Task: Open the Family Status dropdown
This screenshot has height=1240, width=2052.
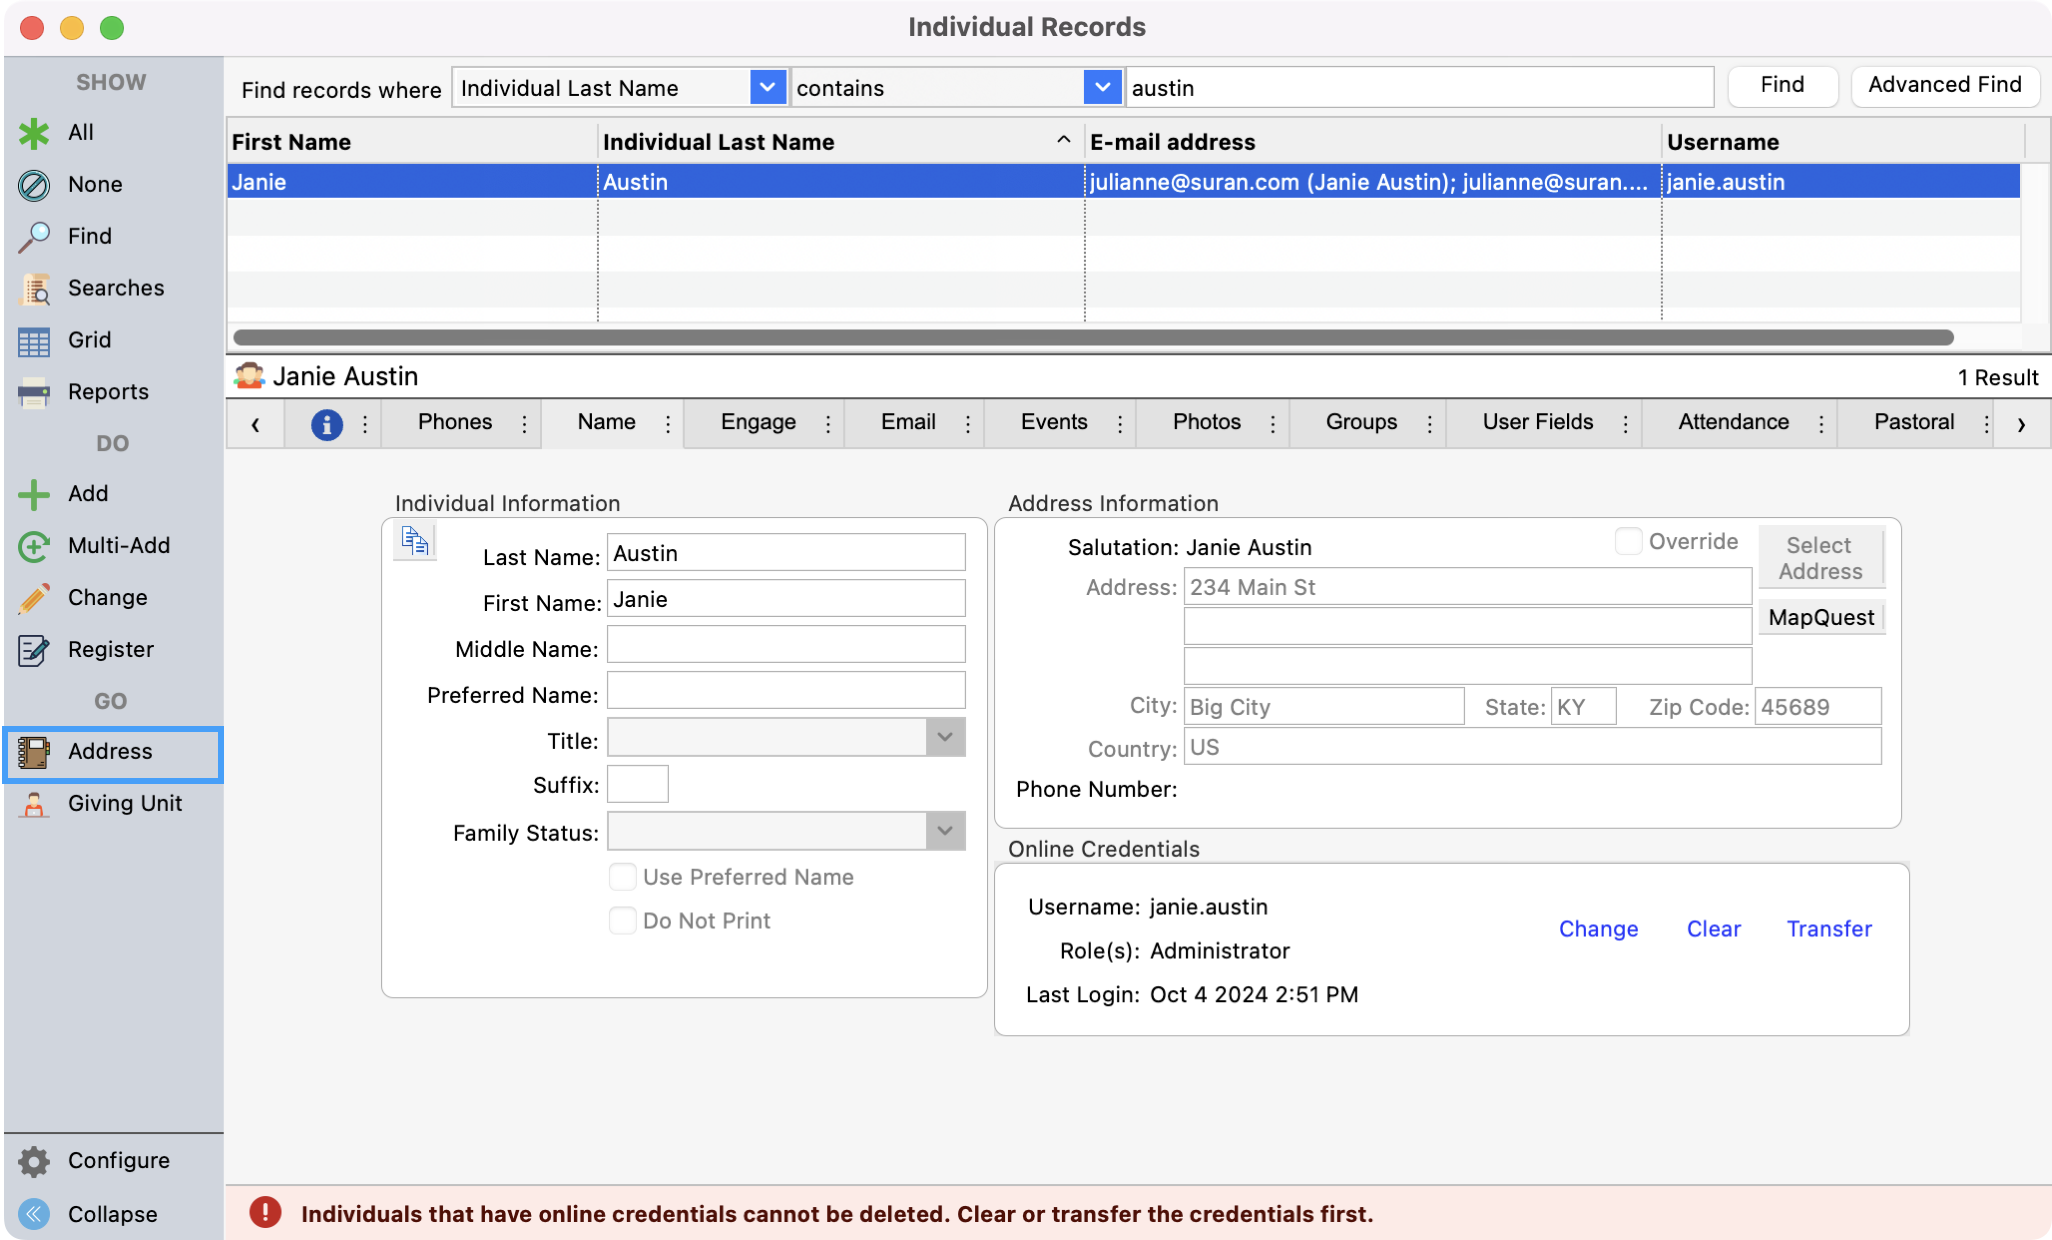Action: pos(944,832)
